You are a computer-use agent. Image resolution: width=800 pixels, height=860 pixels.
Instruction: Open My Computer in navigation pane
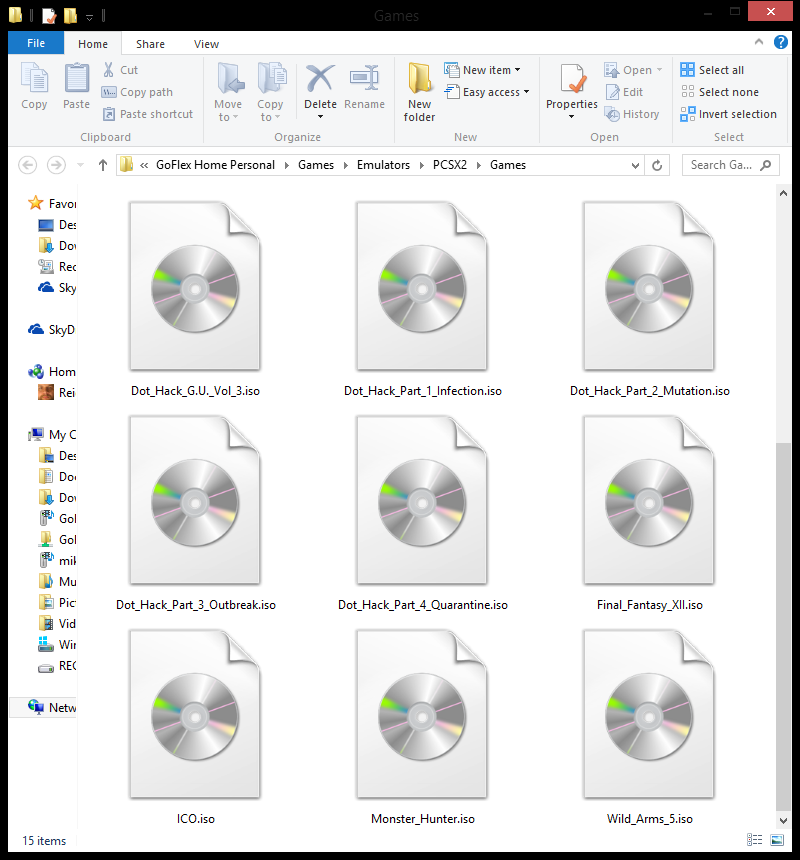(52, 435)
